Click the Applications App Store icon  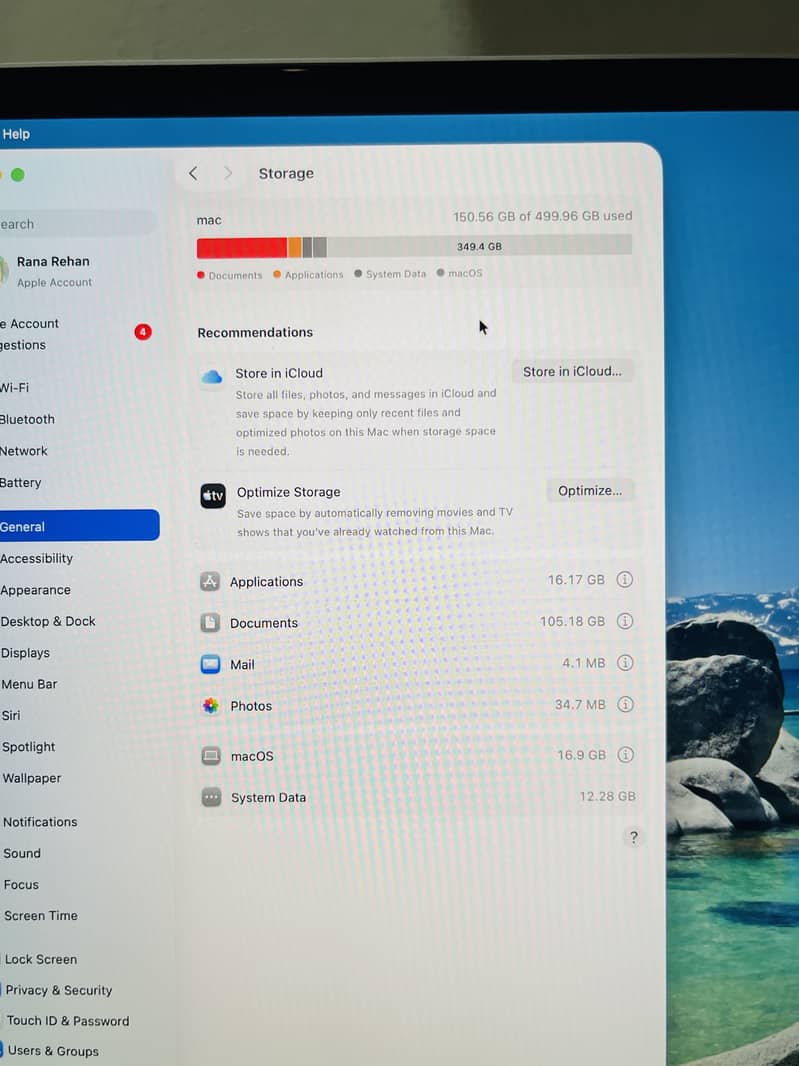209,581
